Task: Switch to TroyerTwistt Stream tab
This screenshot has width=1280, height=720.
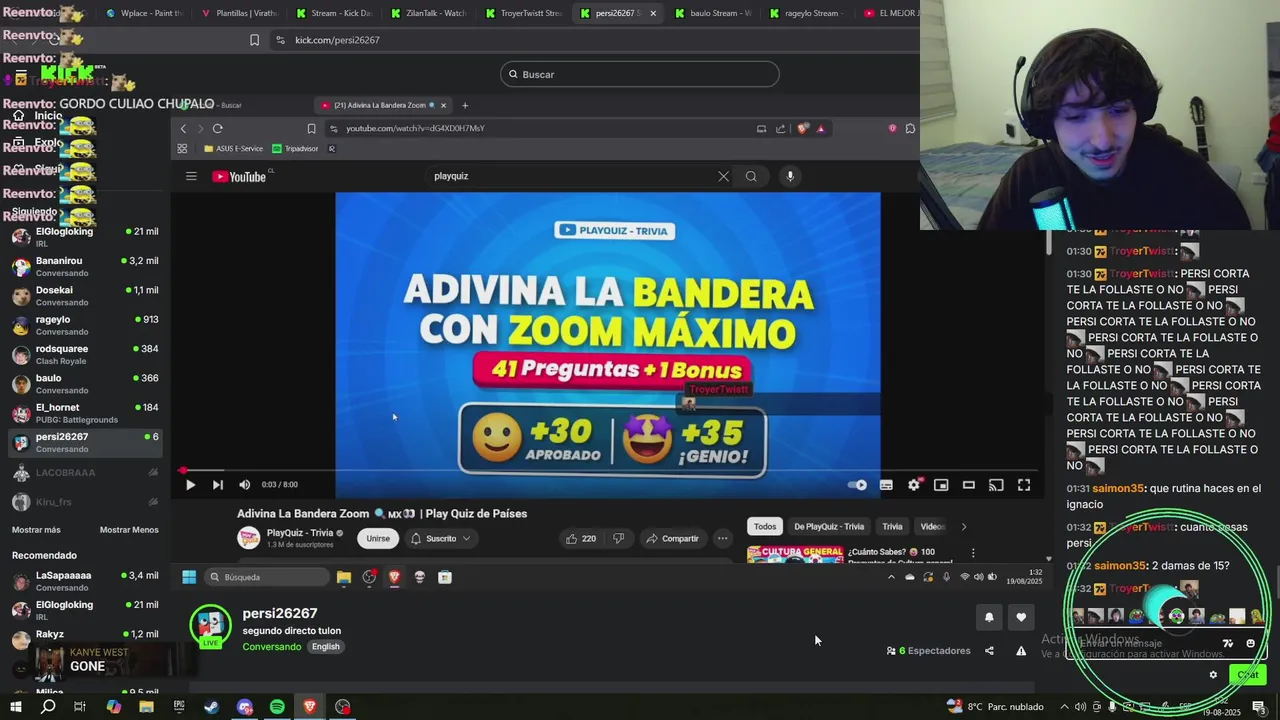Action: click(524, 13)
